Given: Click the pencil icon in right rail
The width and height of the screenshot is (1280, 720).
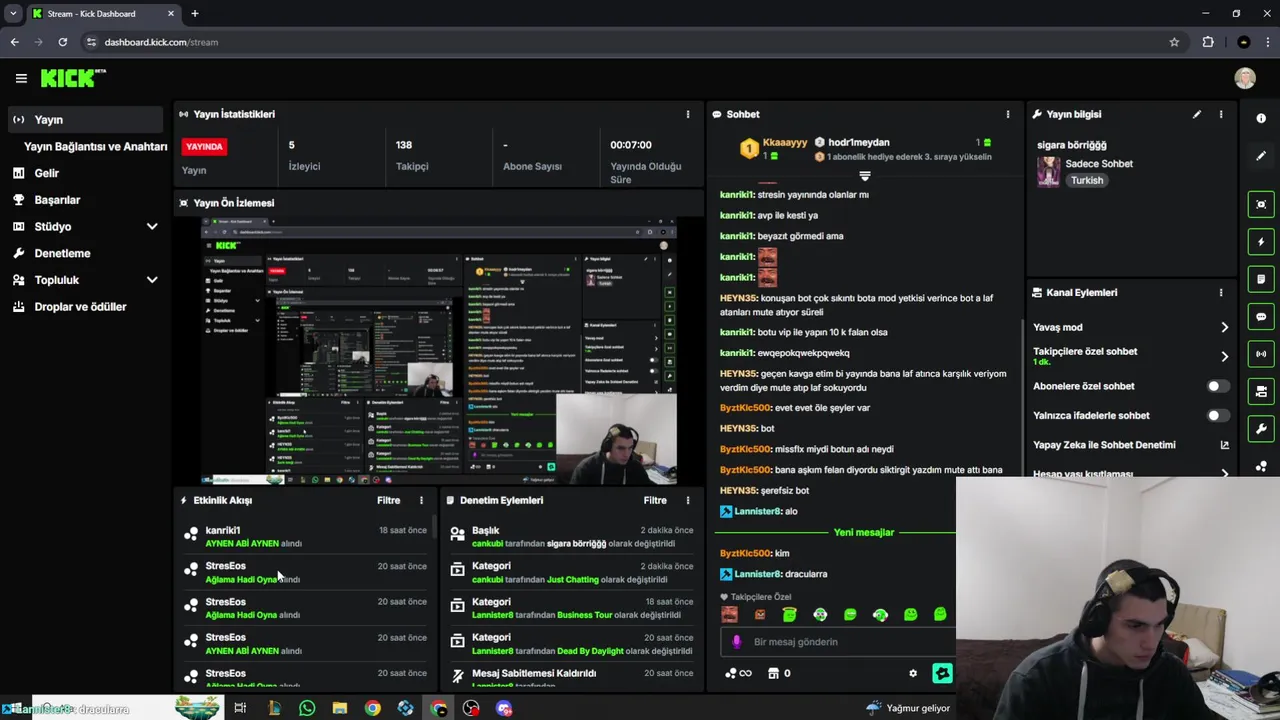Looking at the screenshot, I should pos(1261,156).
